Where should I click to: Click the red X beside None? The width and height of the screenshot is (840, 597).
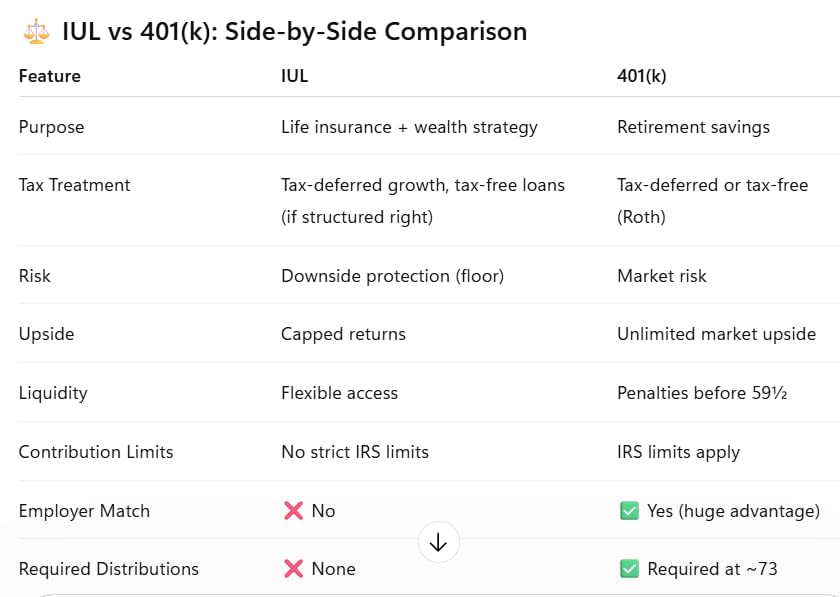pyautogui.click(x=293, y=569)
